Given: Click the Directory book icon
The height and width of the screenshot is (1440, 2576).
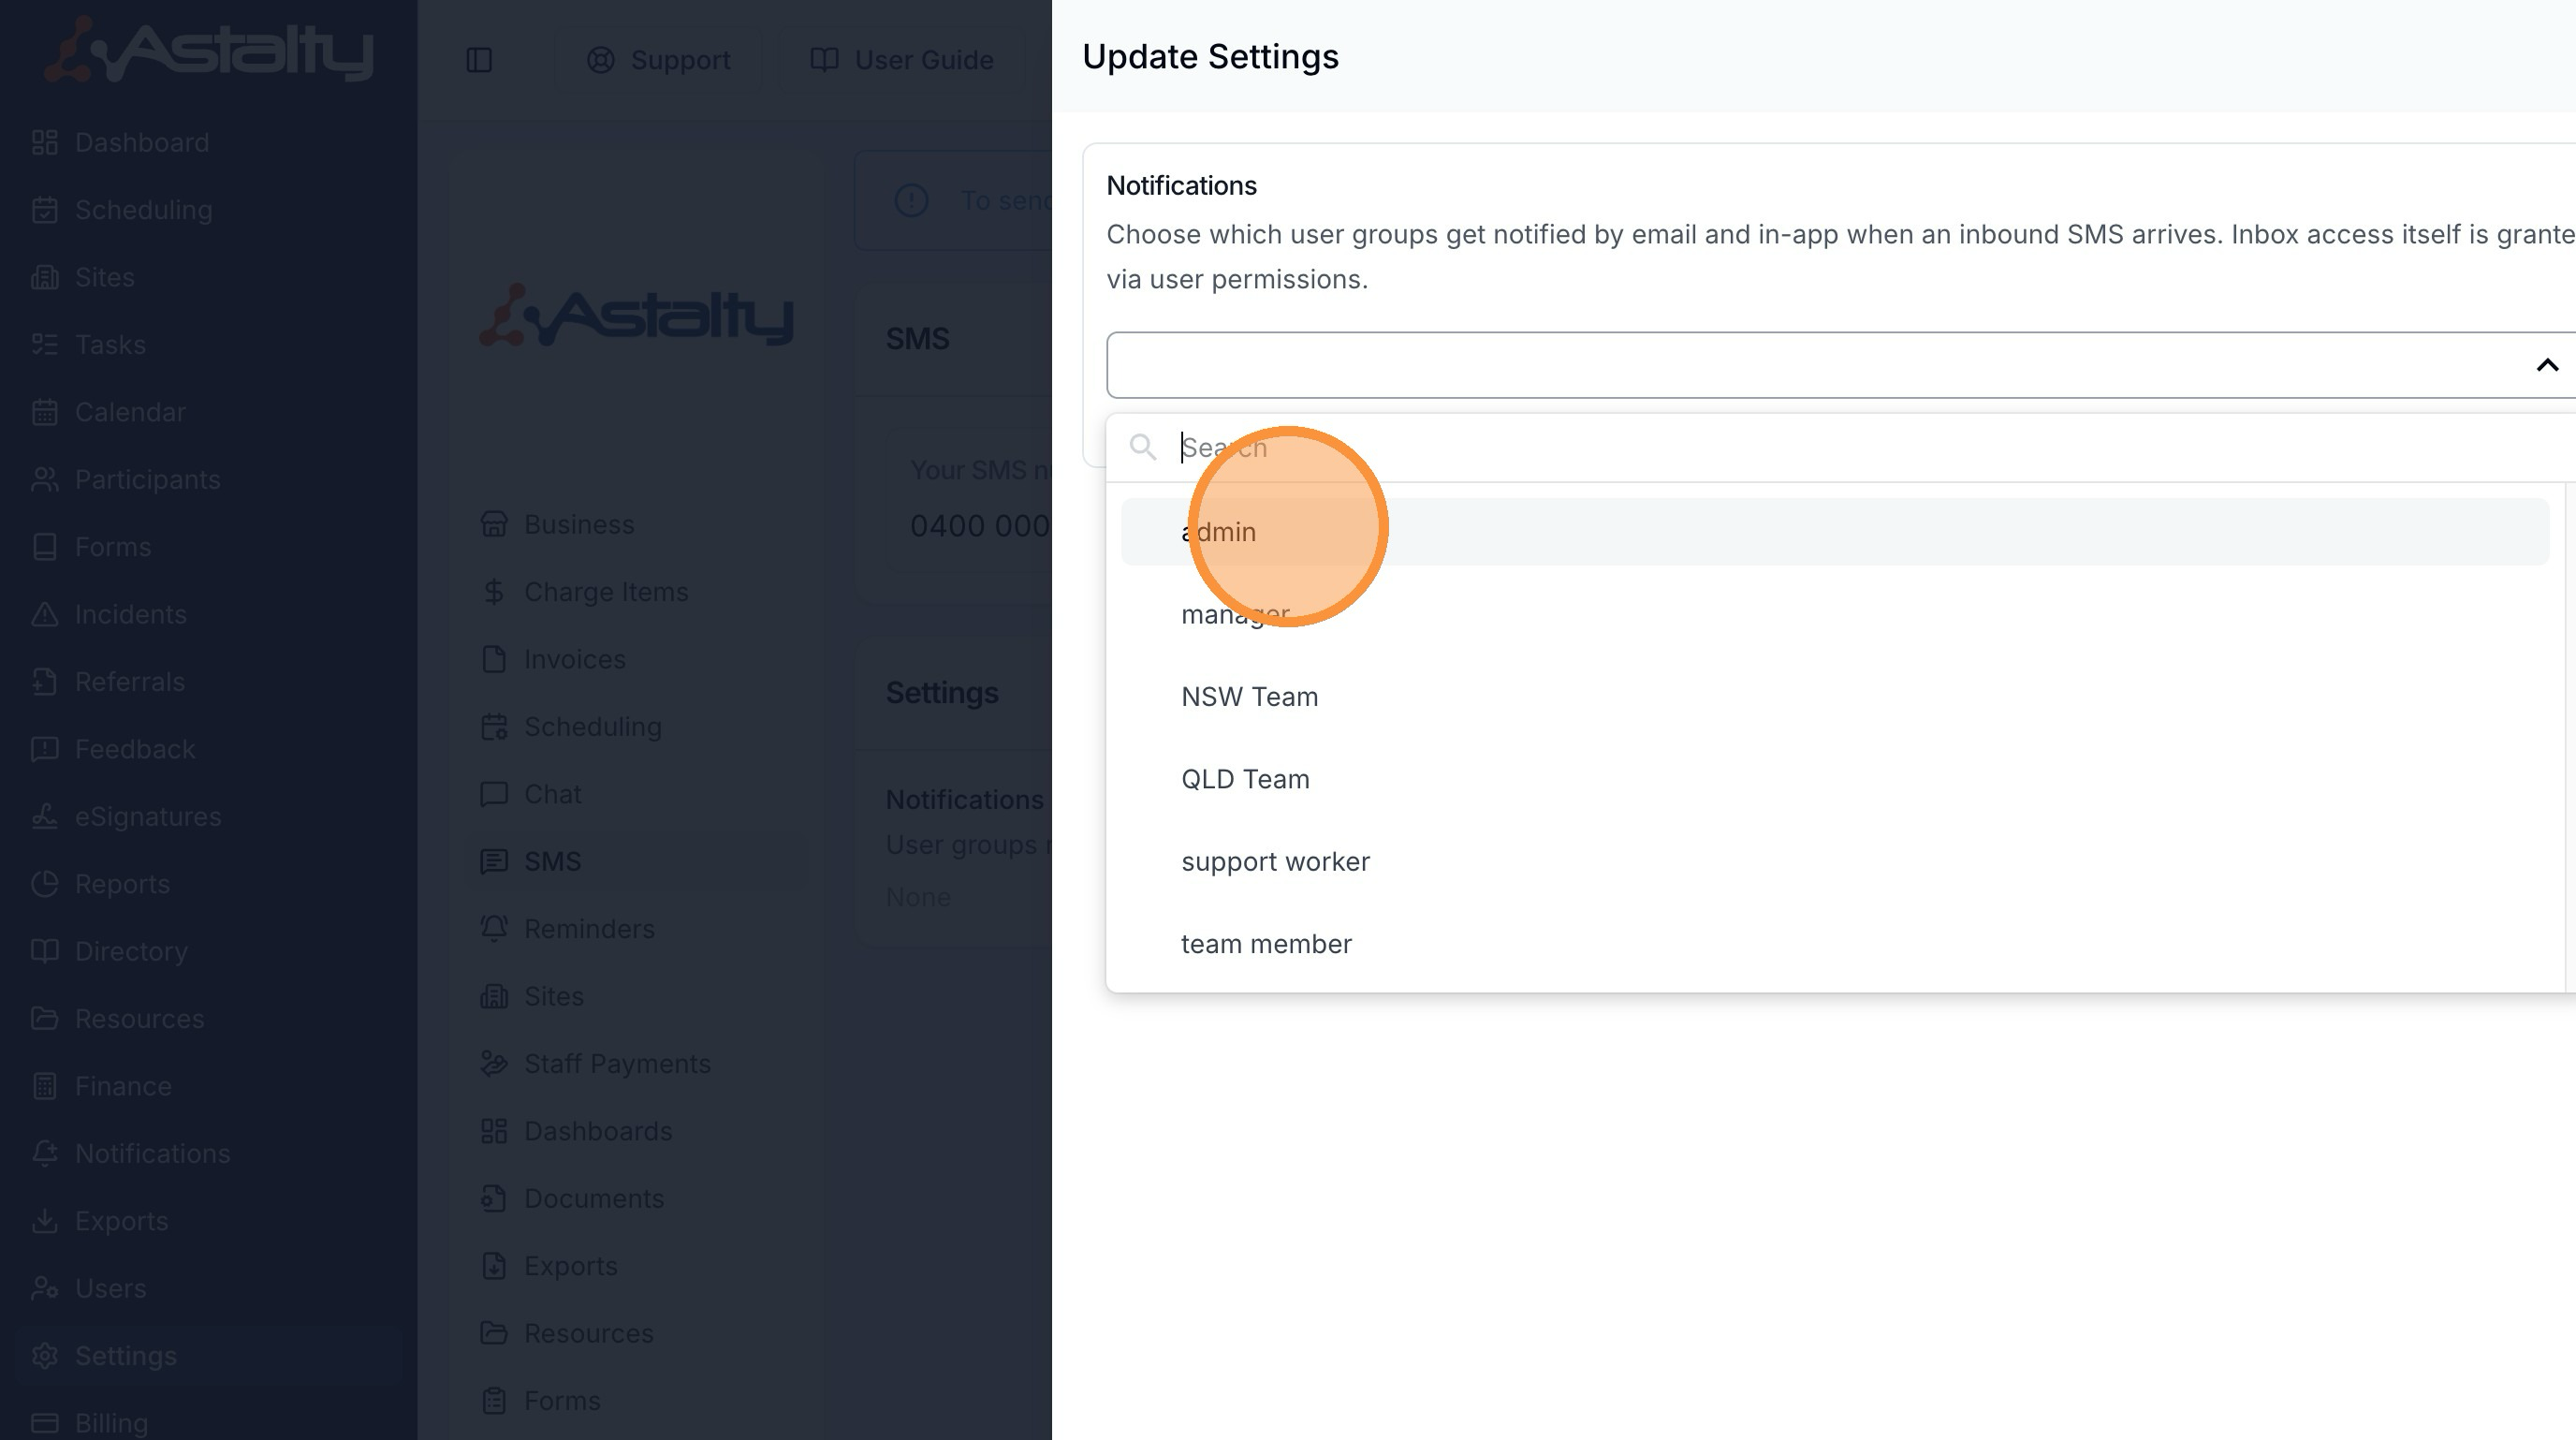Looking at the screenshot, I should [x=44, y=951].
